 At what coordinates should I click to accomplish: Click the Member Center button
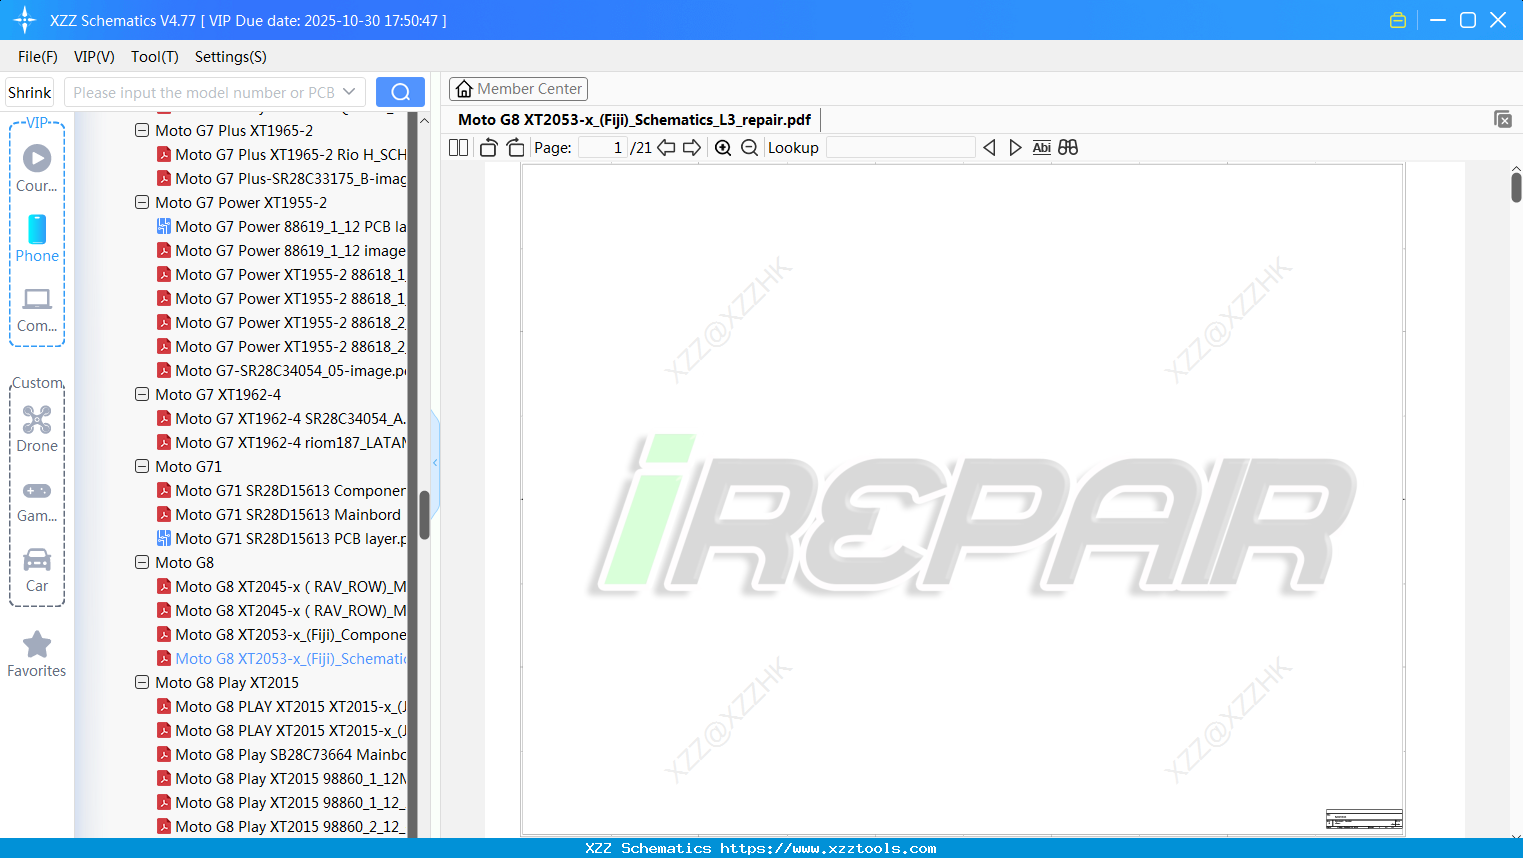[518, 88]
